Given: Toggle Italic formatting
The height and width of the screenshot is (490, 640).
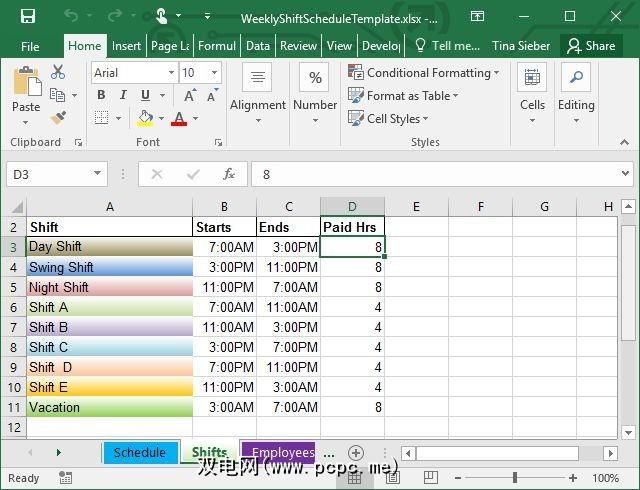Looking at the screenshot, I should click(123, 95).
